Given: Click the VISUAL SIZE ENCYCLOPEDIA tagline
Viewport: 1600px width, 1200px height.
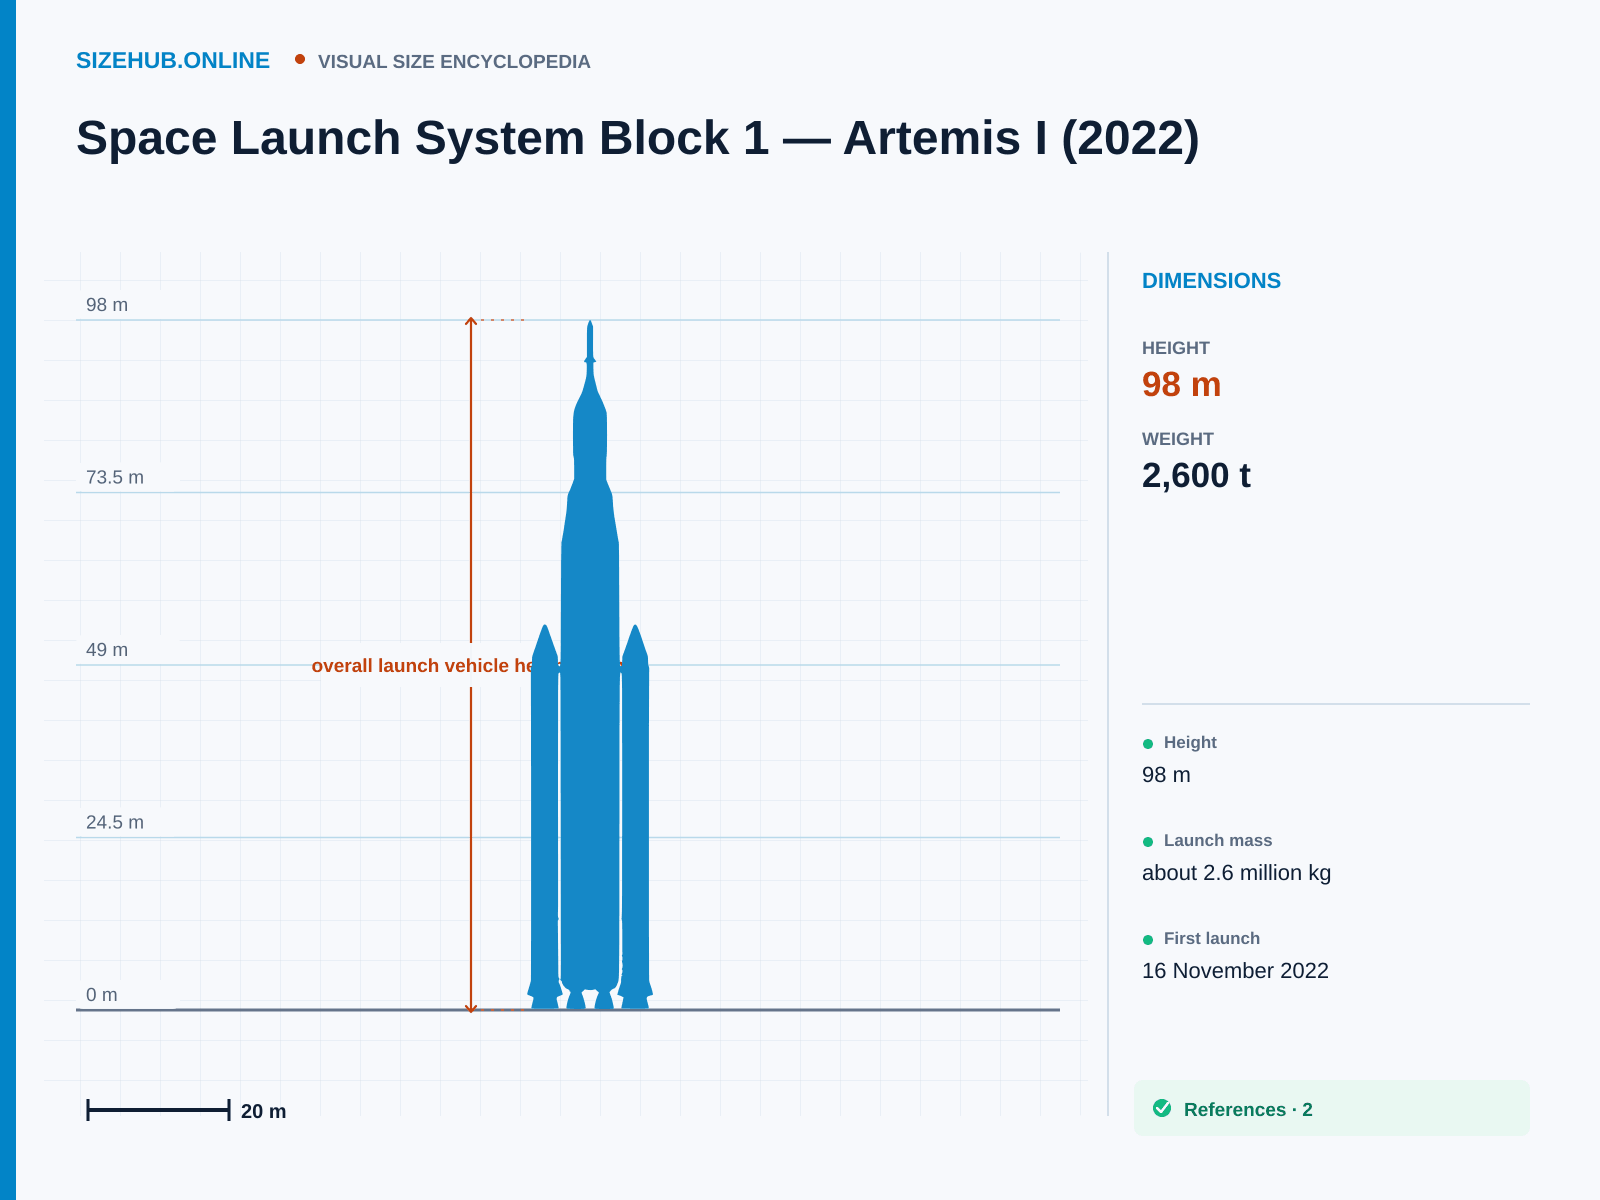Looking at the screenshot, I should [454, 62].
